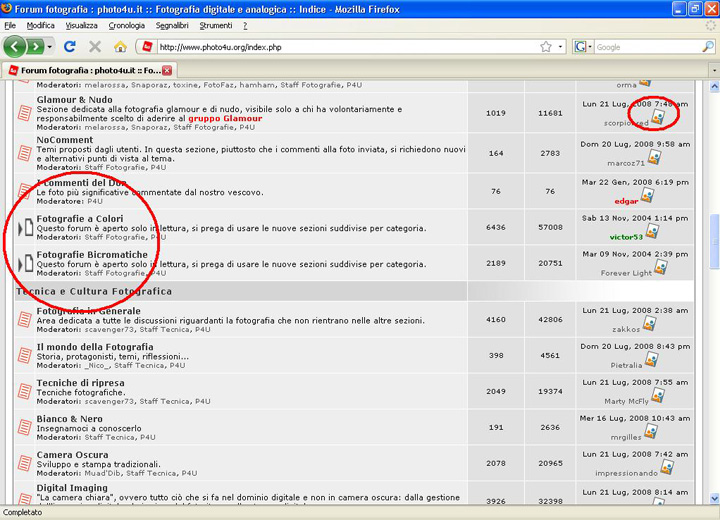Screen dimensions: 720x520
Task: Click the Stop loading X icon
Action: click(x=95, y=46)
